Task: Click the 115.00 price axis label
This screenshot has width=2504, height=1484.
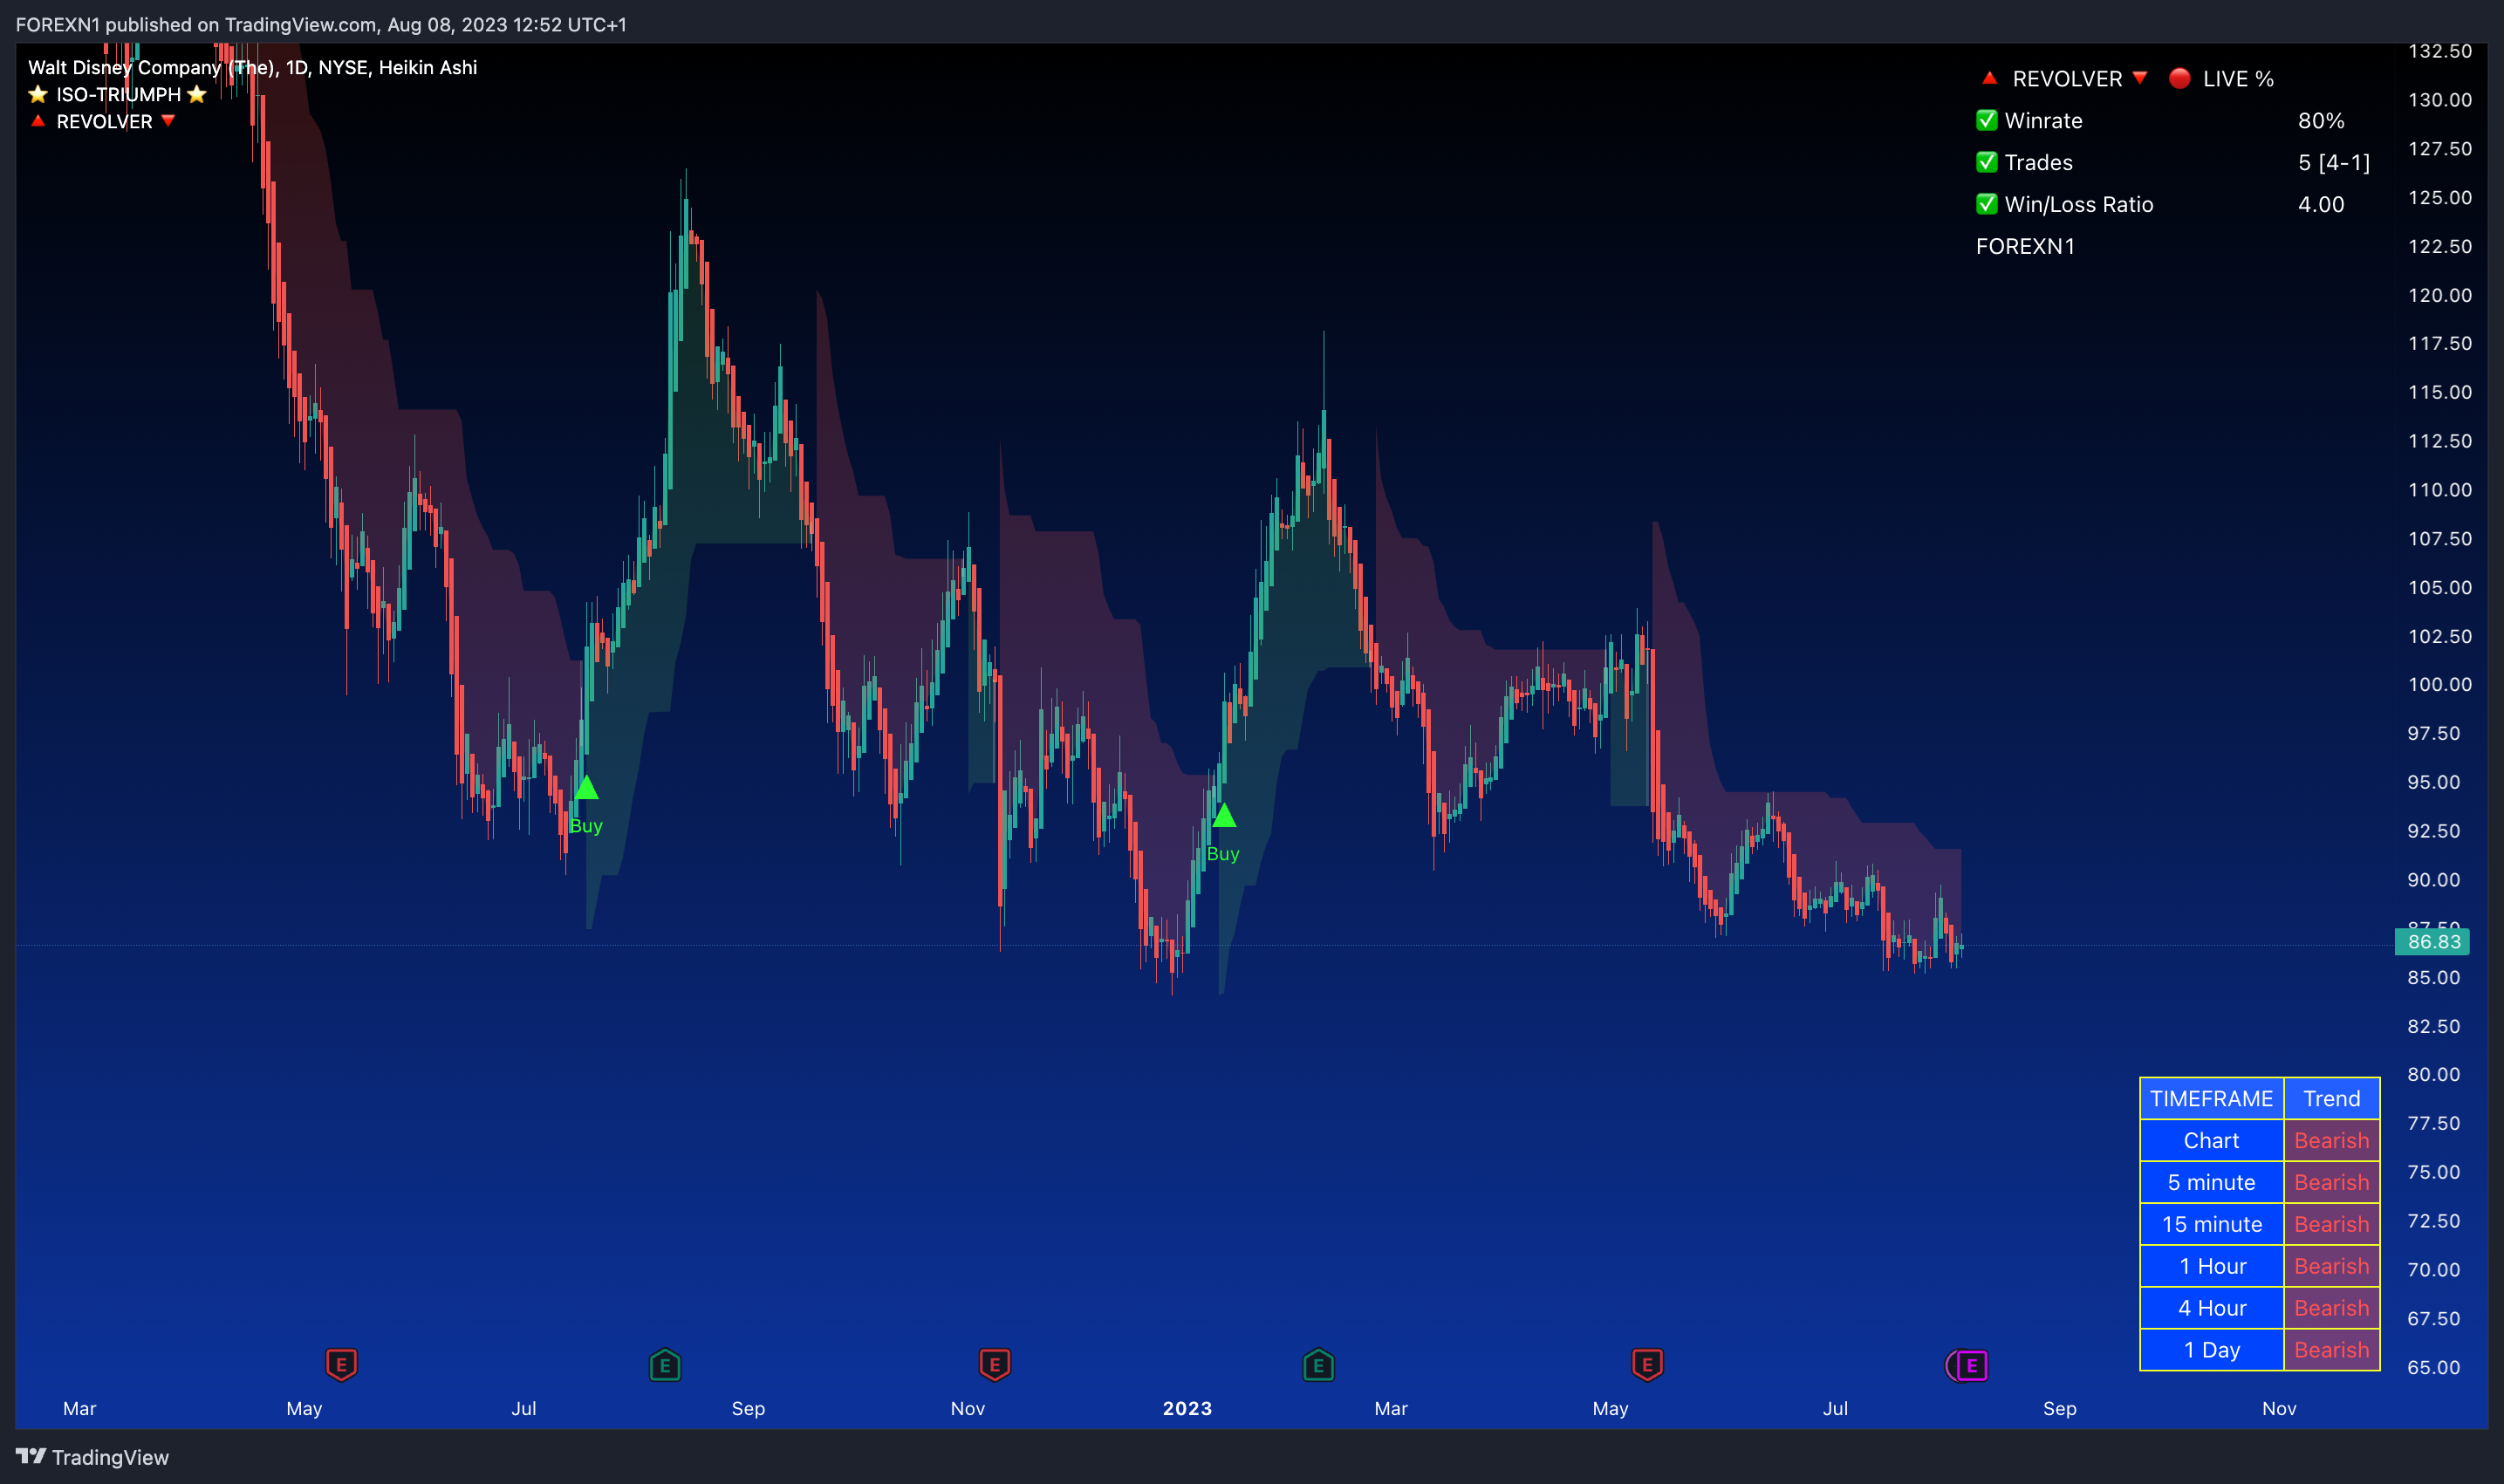Action: click(2439, 392)
